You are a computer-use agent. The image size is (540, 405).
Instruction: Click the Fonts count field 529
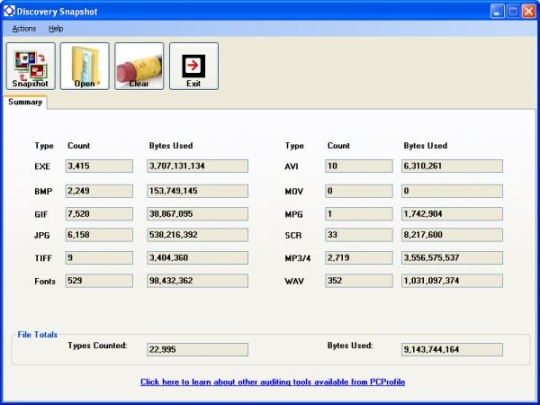pos(99,281)
